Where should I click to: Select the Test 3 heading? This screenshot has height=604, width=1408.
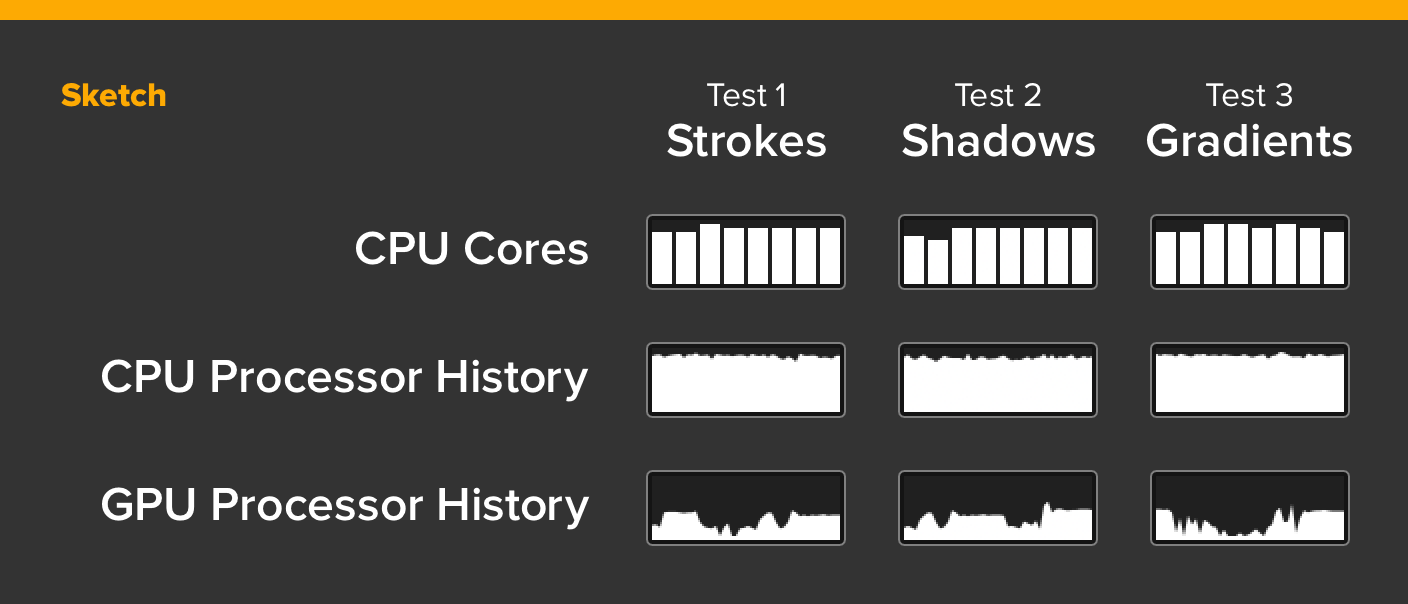pyautogui.click(x=1249, y=95)
